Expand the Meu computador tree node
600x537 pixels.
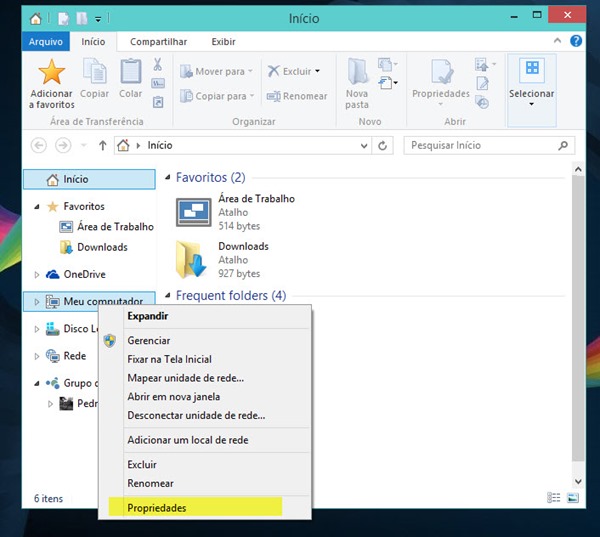tap(37, 302)
